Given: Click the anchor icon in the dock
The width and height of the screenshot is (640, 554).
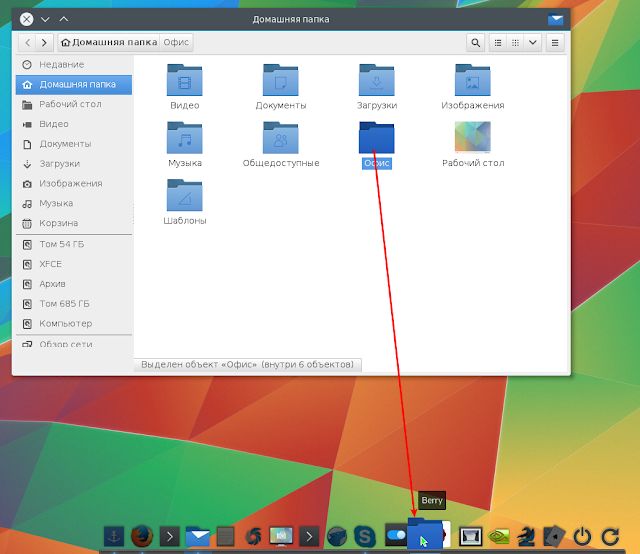Looking at the screenshot, I should click(x=114, y=536).
